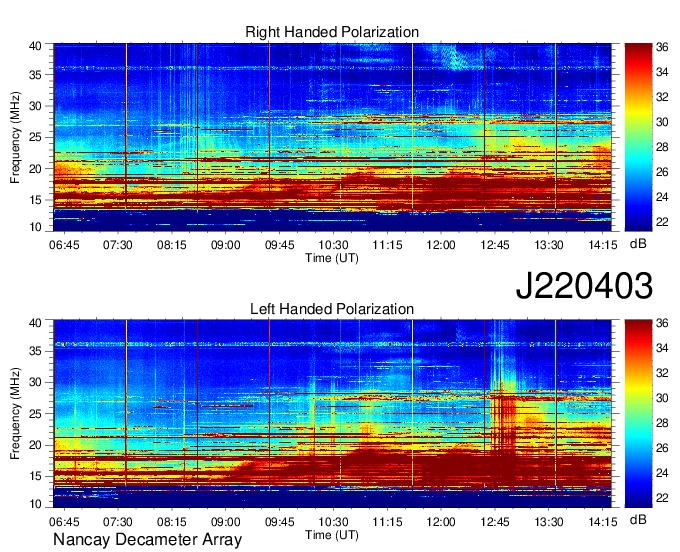680x552 pixels.
Task: Click "13:30" time tick under Right Handed plot
Action: click(549, 245)
